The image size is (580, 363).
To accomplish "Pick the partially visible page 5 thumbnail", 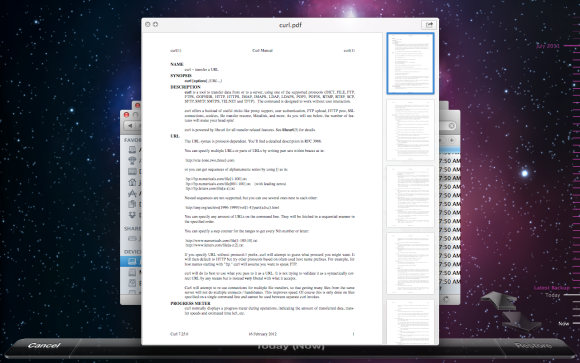I will [x=410, y=322].
